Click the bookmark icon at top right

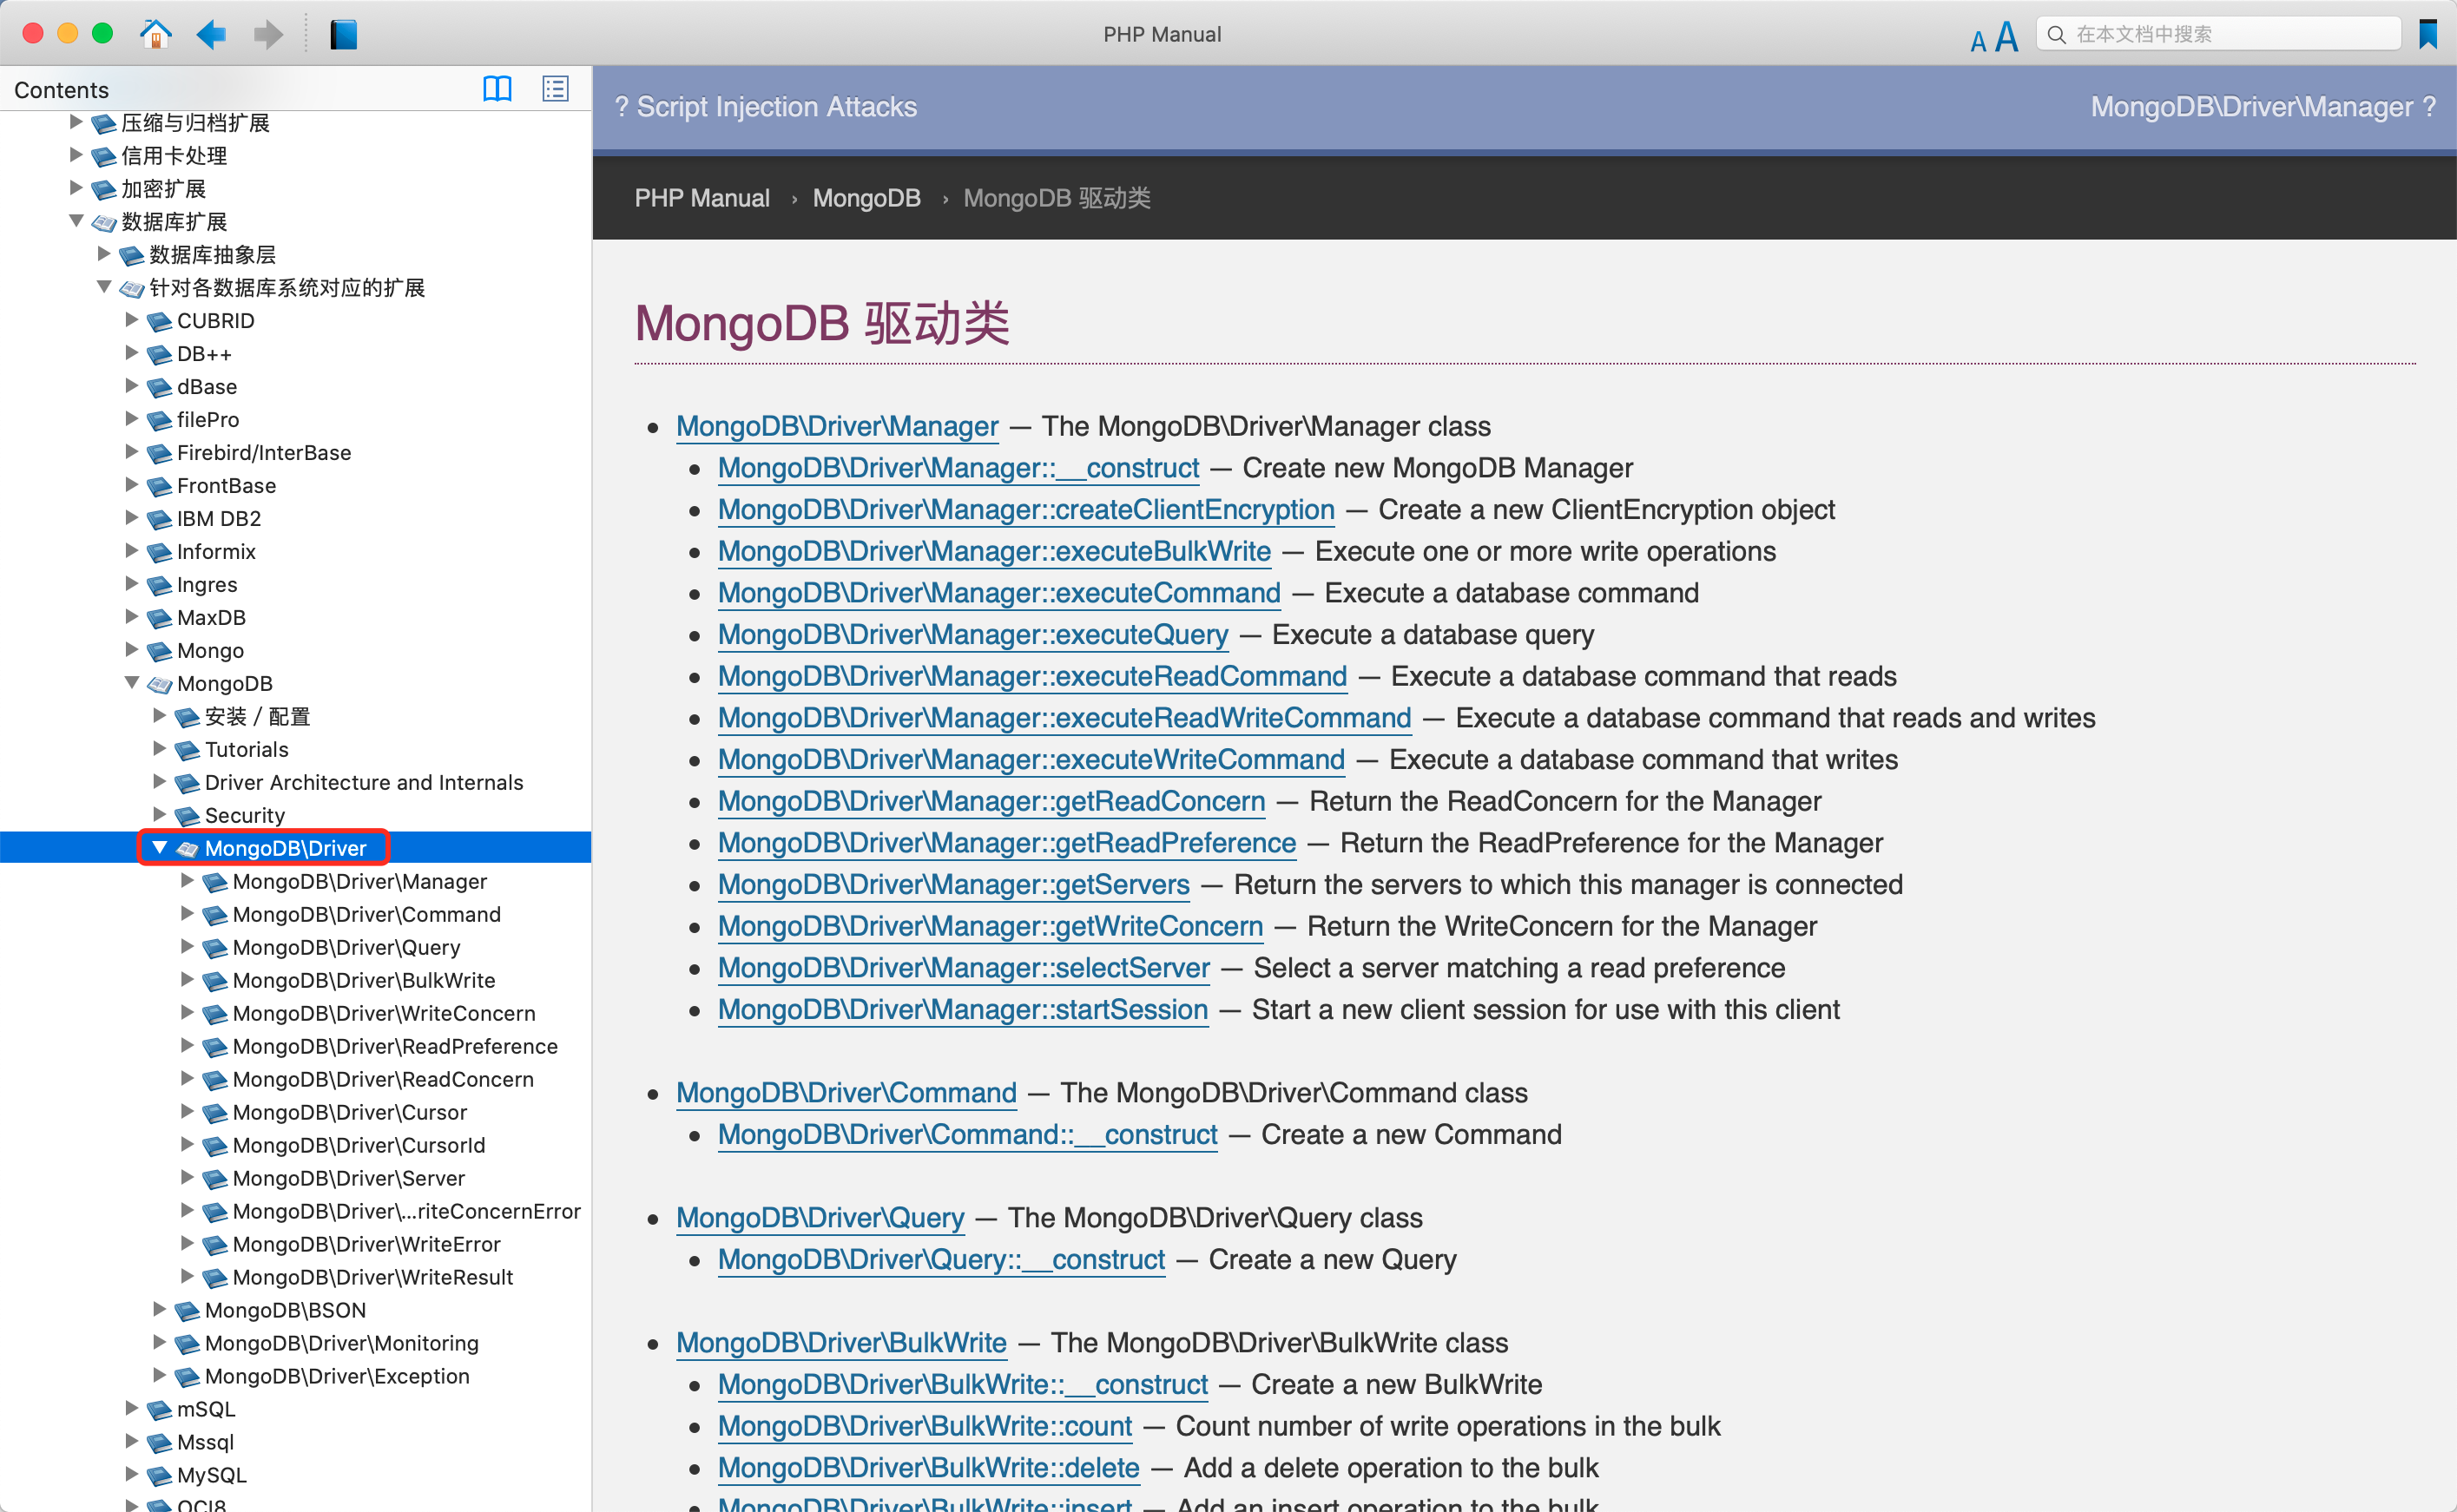[x=2428, y=34]
